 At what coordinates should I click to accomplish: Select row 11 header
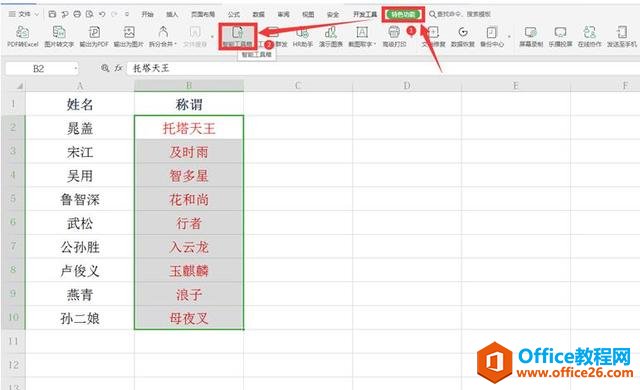[x=13, y=341]
